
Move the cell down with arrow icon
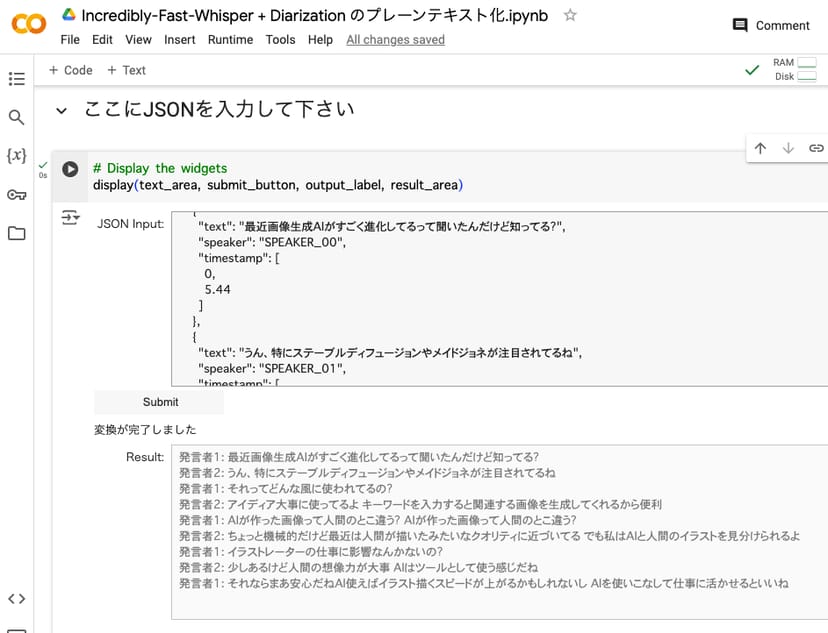pyautogui.click(x=788, y=148)
